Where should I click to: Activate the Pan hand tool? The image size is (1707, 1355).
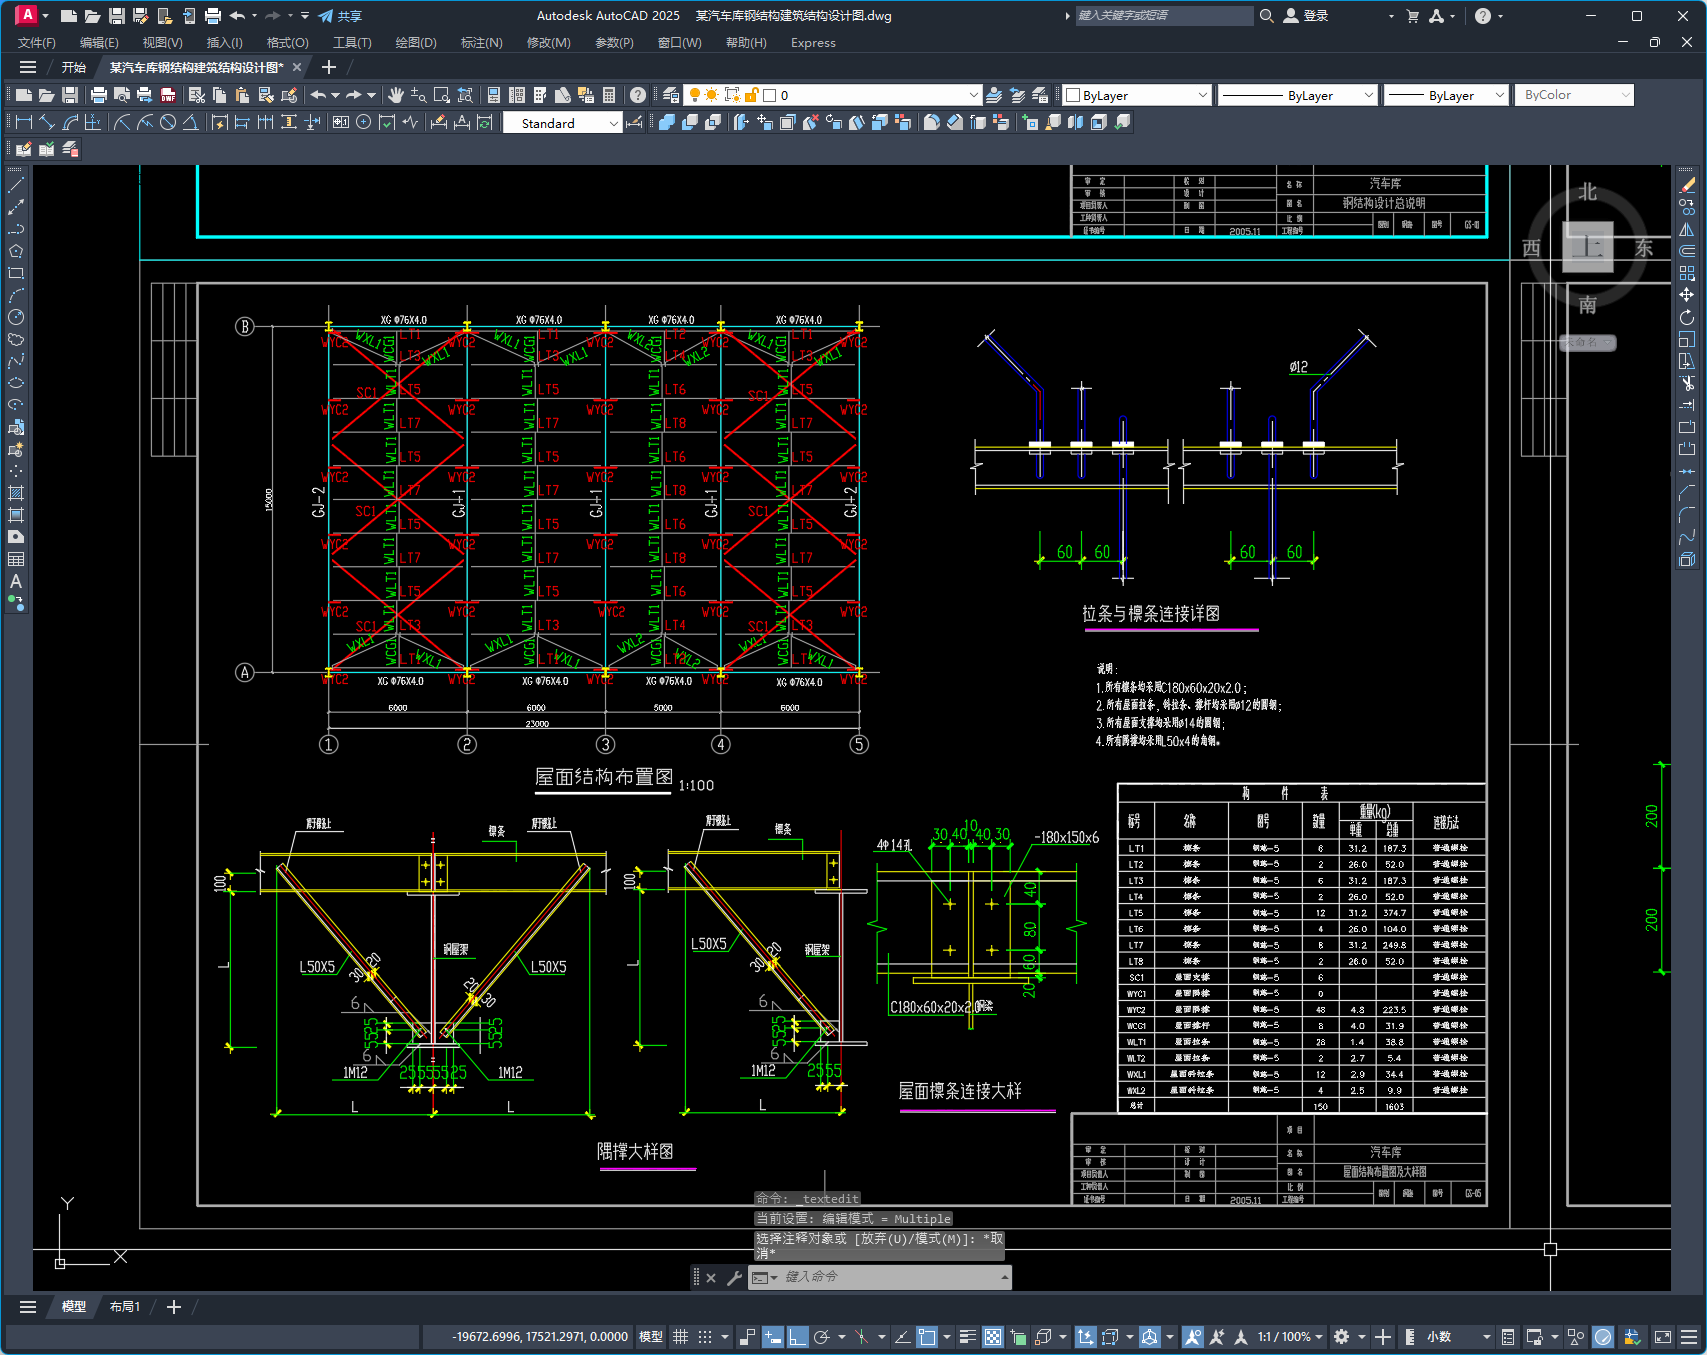[396, 95]
